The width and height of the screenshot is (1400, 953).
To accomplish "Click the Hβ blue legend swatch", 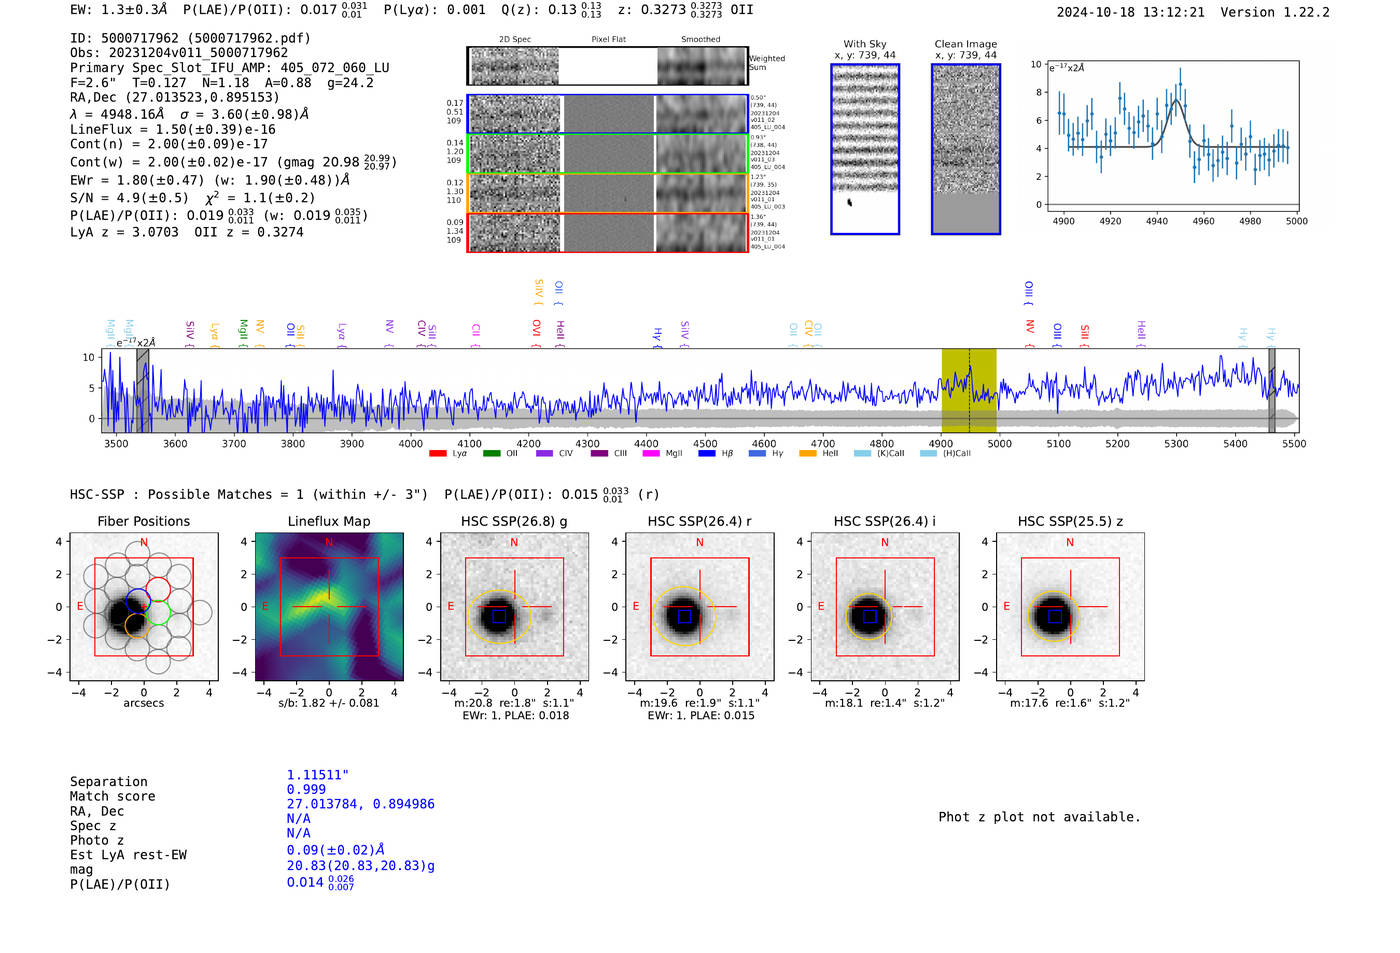I will (707, 453).
